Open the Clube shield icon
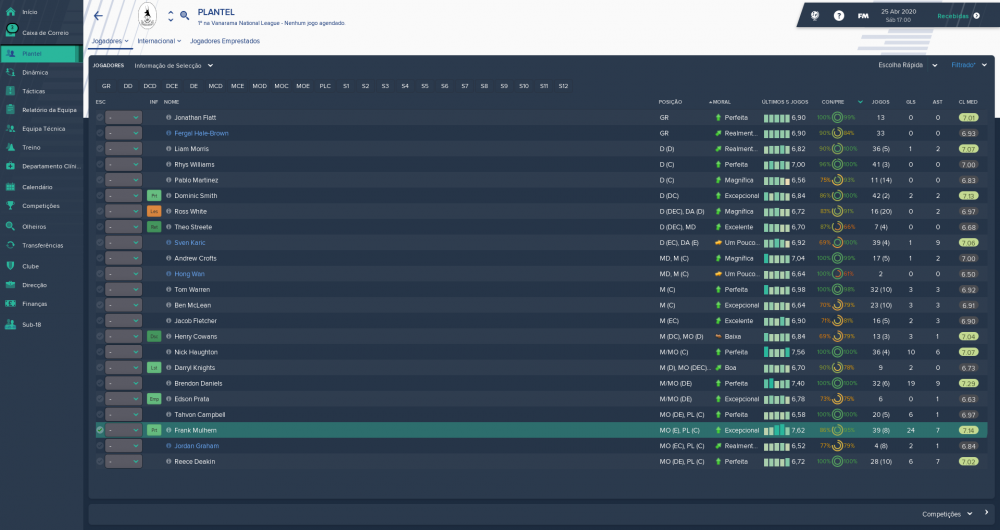The width and height of the screenshot is (1000, 530). tap(10, 265)
